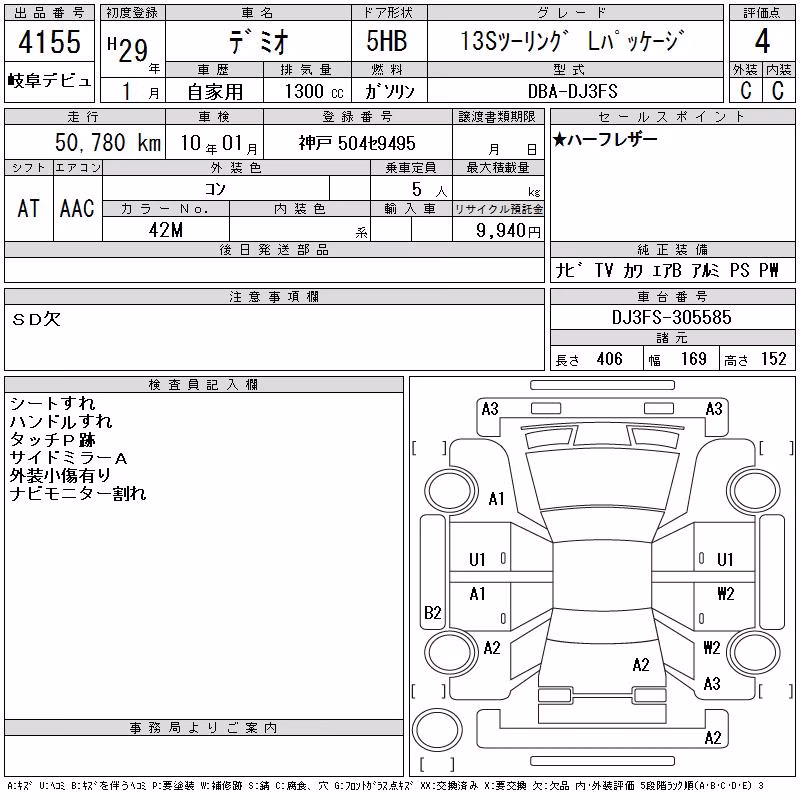Click the 検査員記入欄 header
The image size is (800, 800).
pos(203,385)
